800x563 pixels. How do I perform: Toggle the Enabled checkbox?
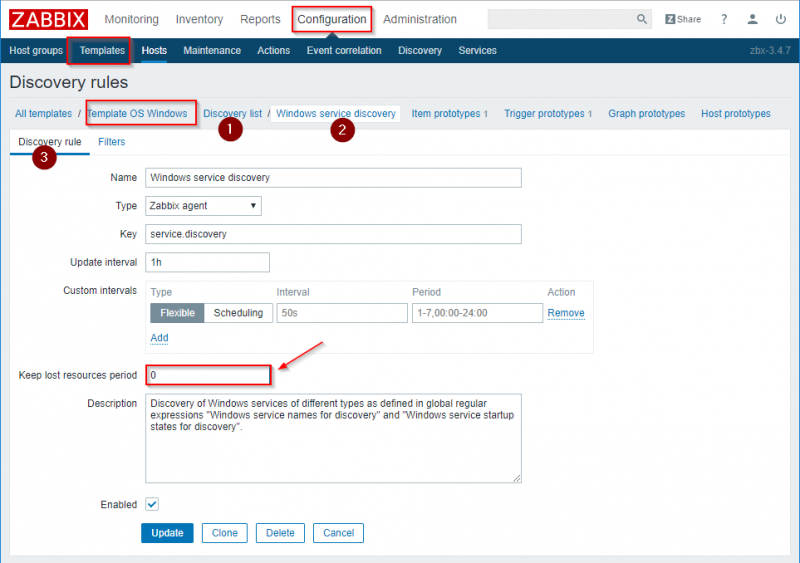(x=152, y=504)
